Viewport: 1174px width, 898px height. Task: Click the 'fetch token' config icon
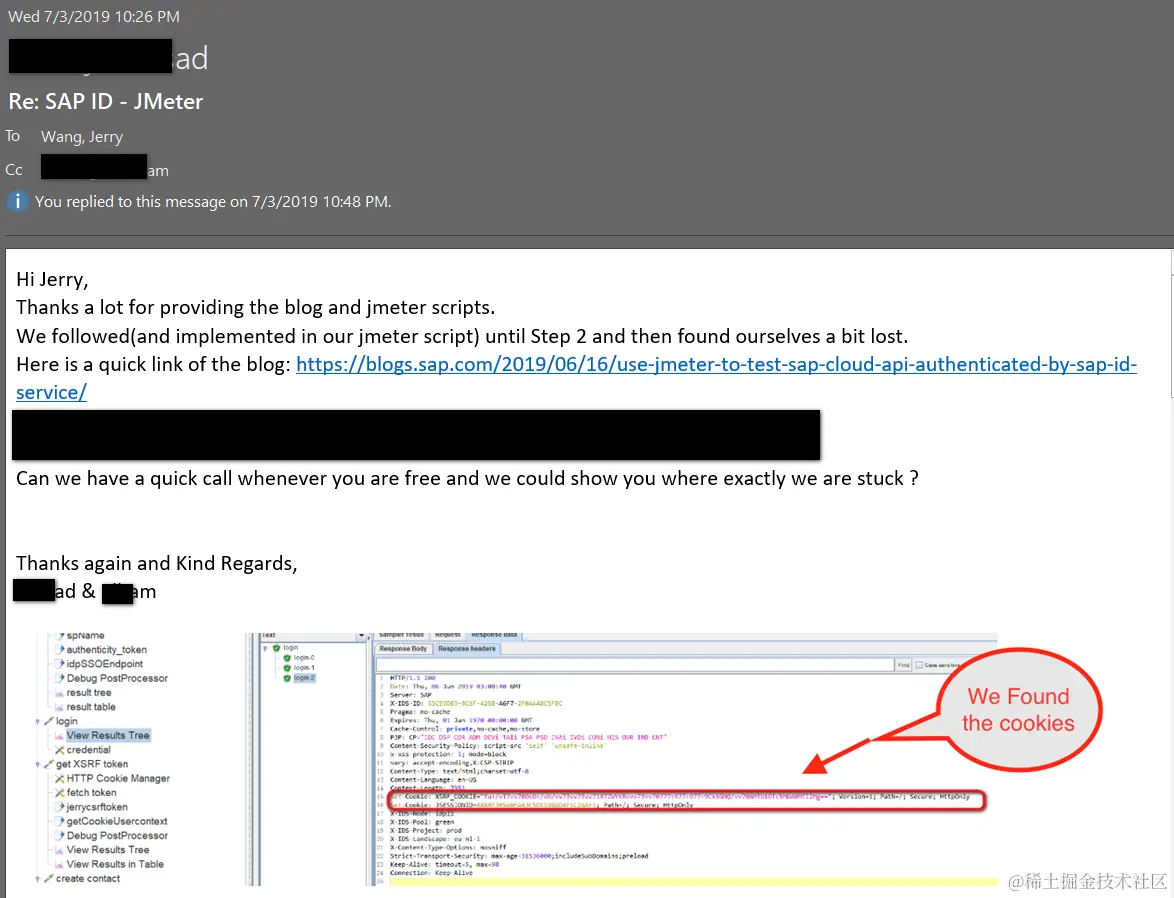[60, 792]
